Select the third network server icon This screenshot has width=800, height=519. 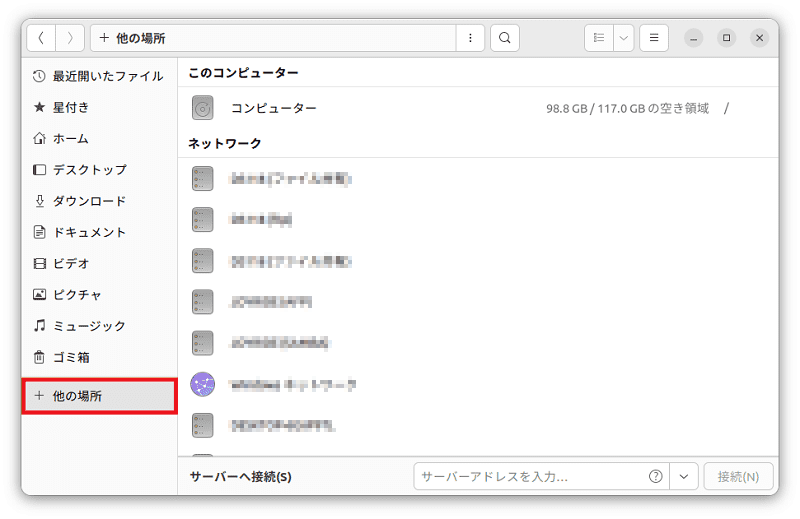pyautogui.click(x=203, y=261)
